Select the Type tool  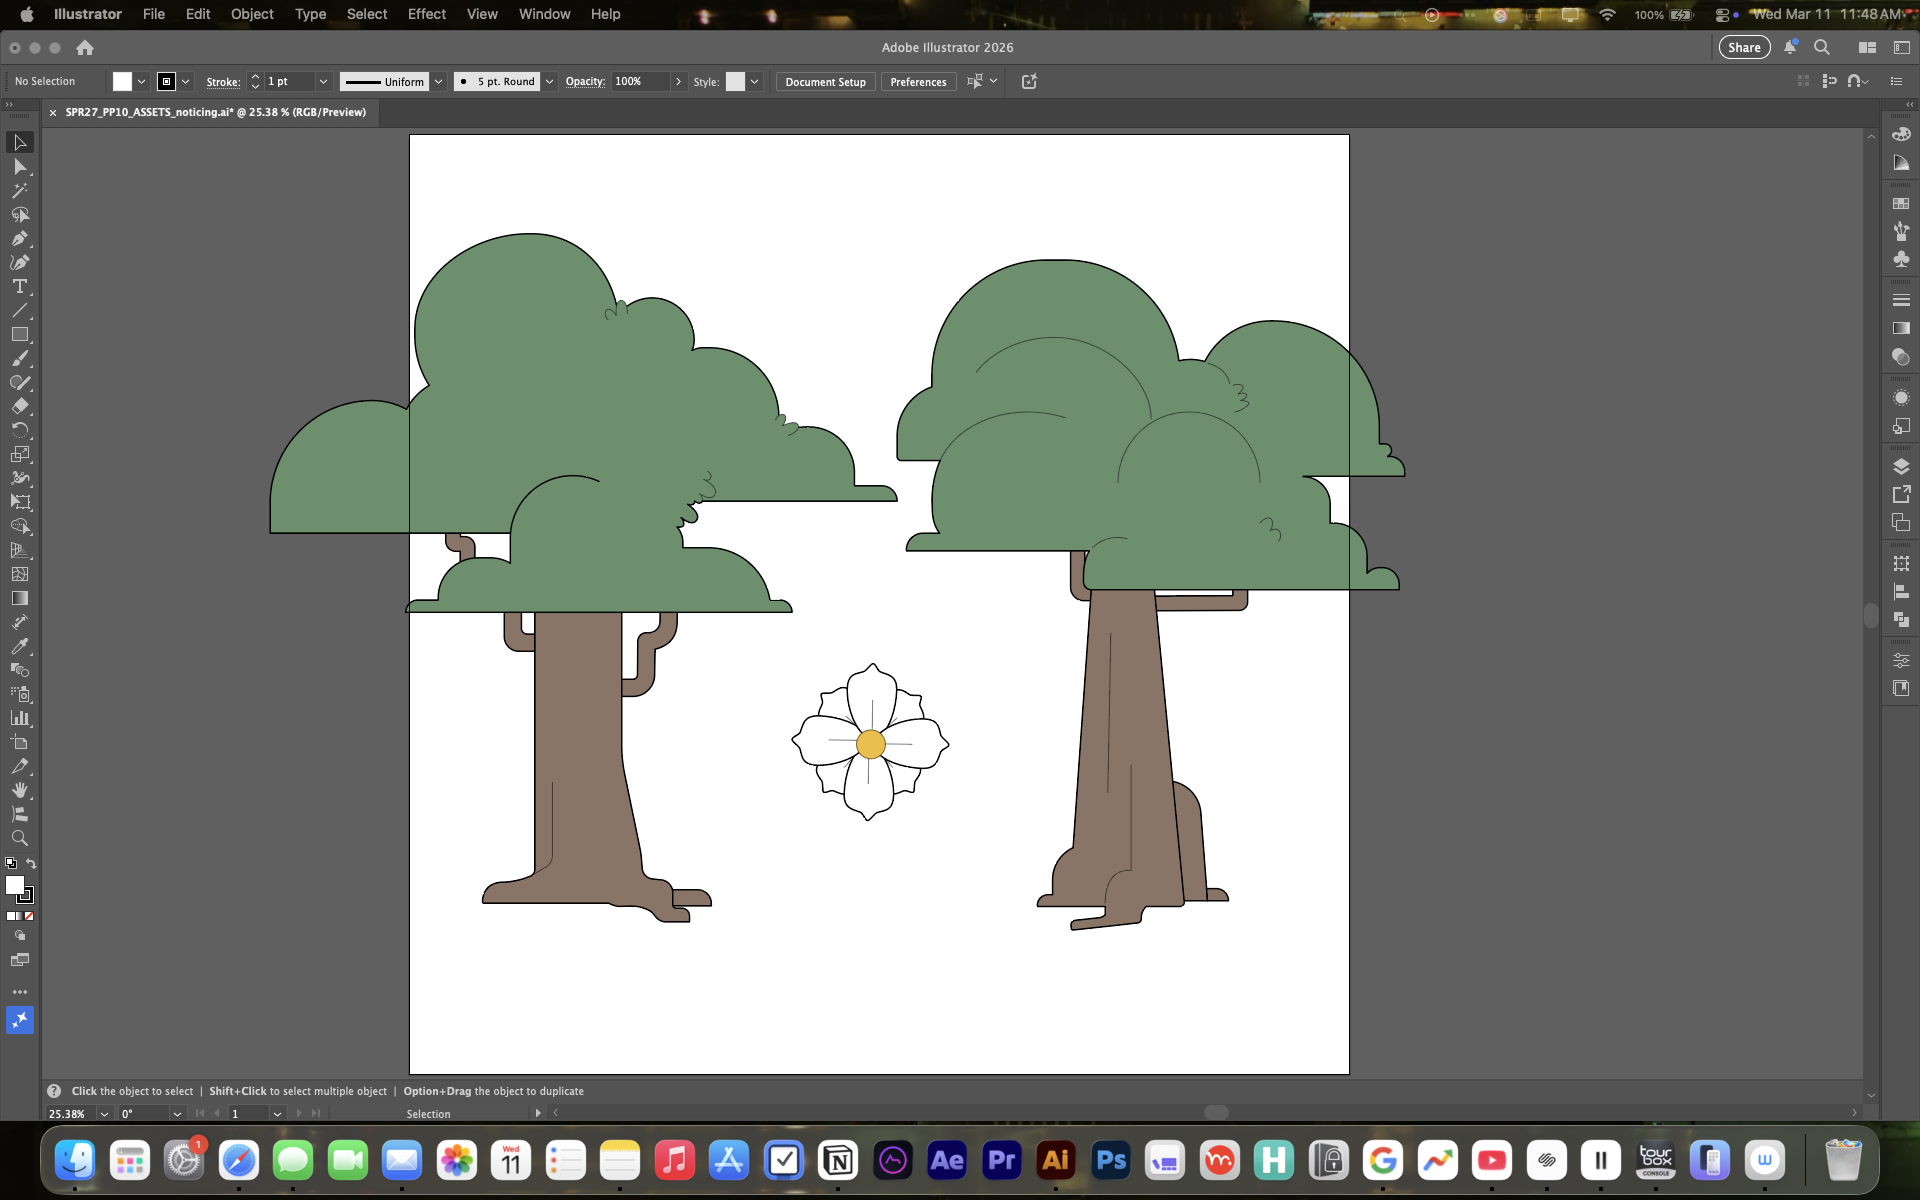tap(19, 287)
